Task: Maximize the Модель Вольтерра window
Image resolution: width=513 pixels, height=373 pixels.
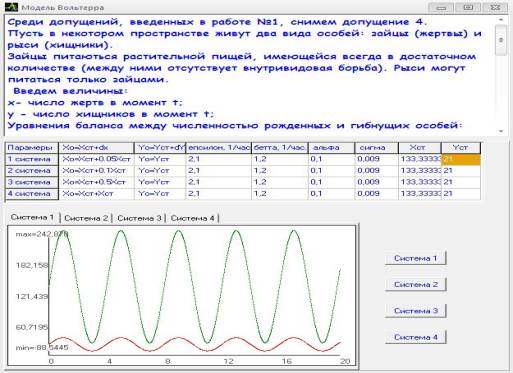Action: pyautogui.click(x=468, y=7)
